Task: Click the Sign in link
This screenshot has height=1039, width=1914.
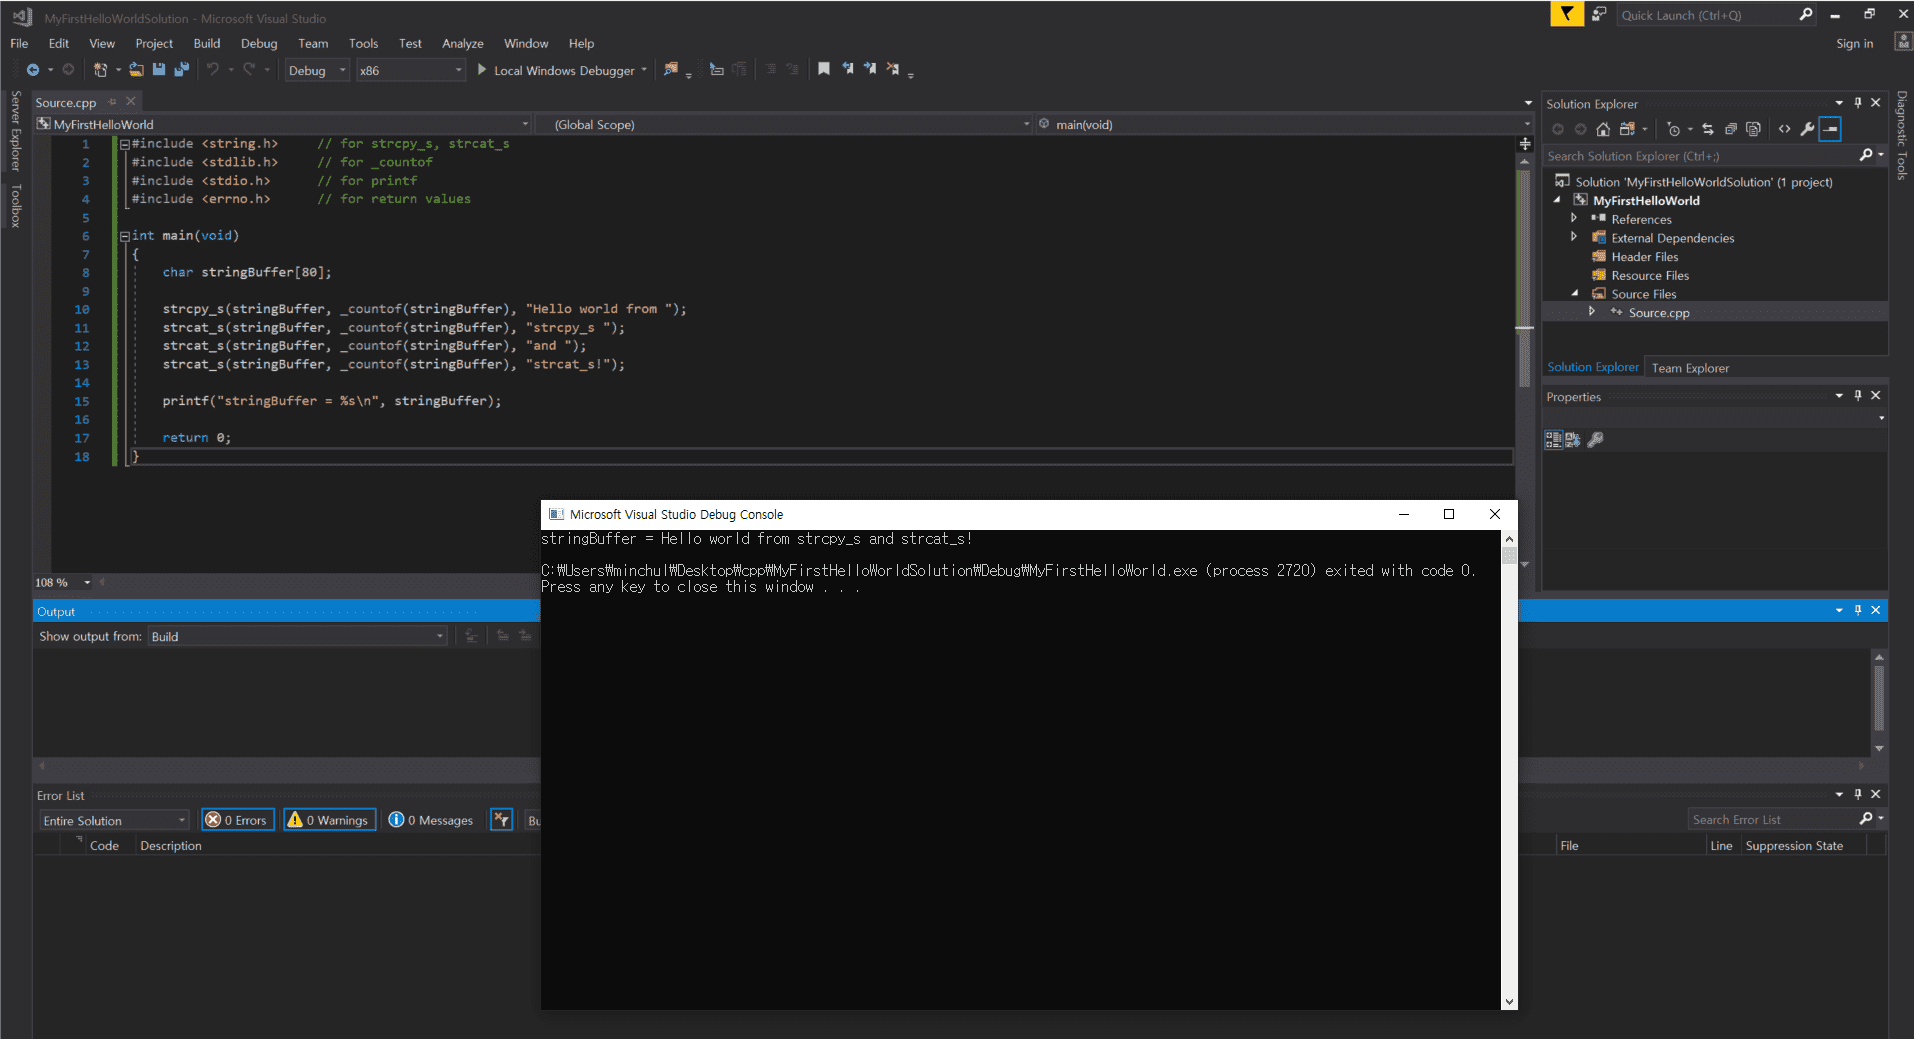Action: coord(1855,43)
